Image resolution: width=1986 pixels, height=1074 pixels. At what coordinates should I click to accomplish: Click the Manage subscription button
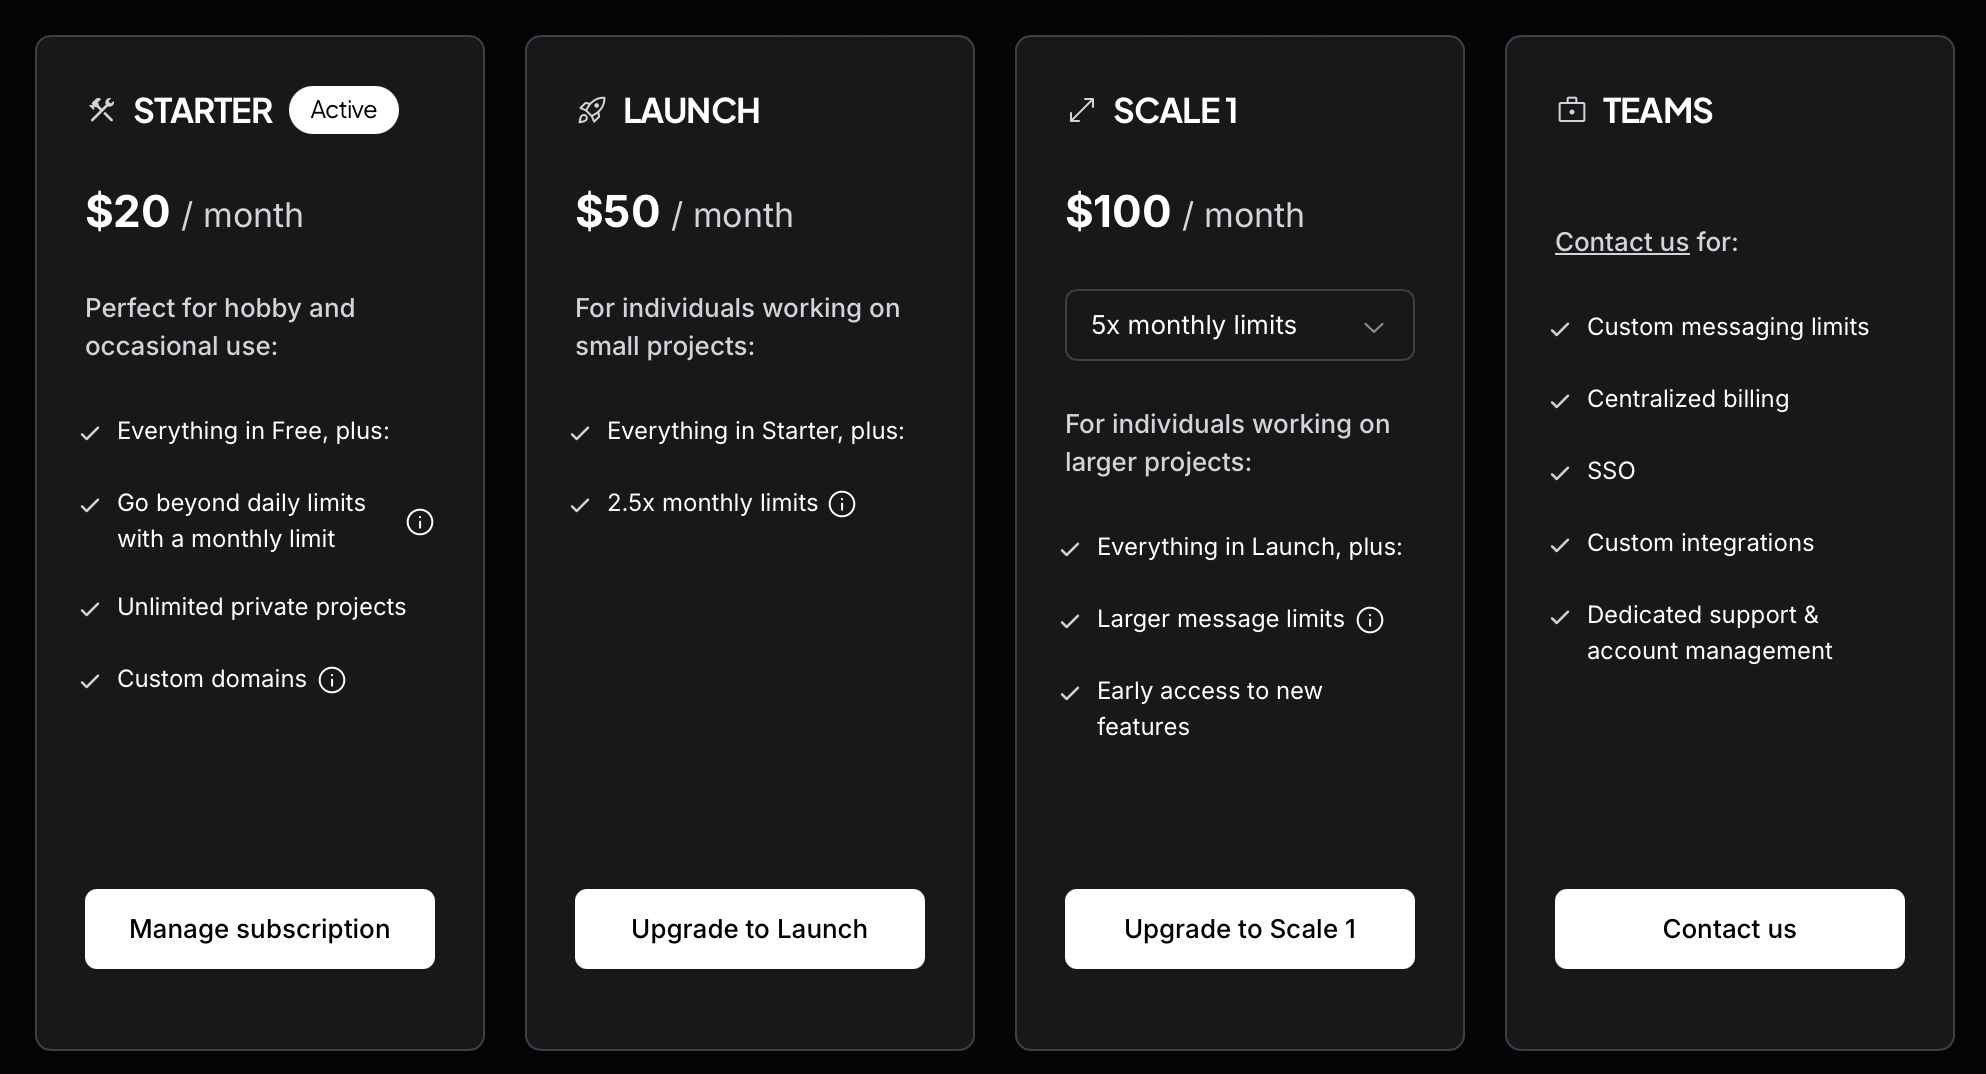pos(260,929)
